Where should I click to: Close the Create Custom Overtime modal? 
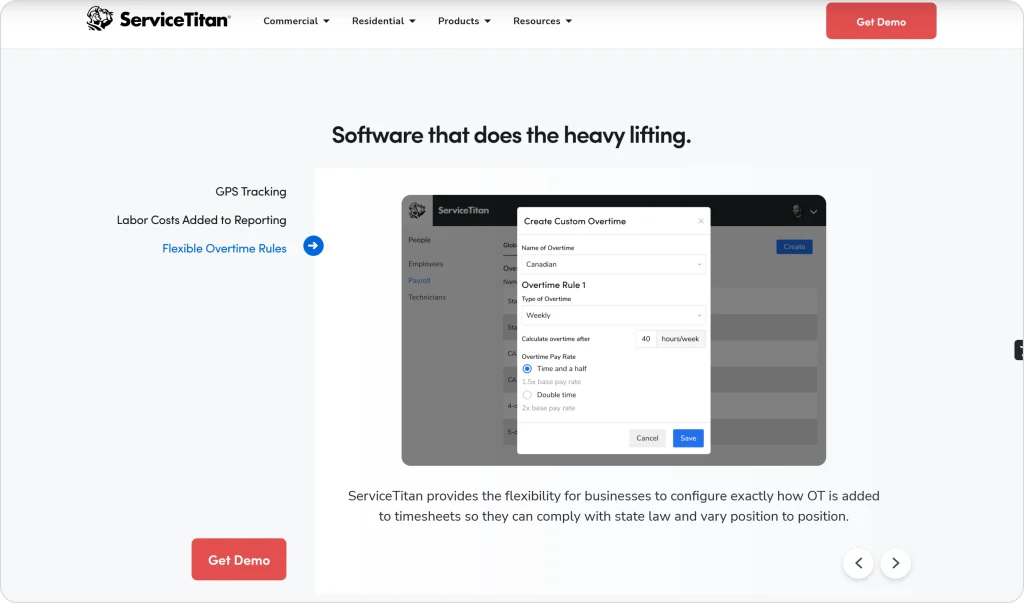pos(700,219)
